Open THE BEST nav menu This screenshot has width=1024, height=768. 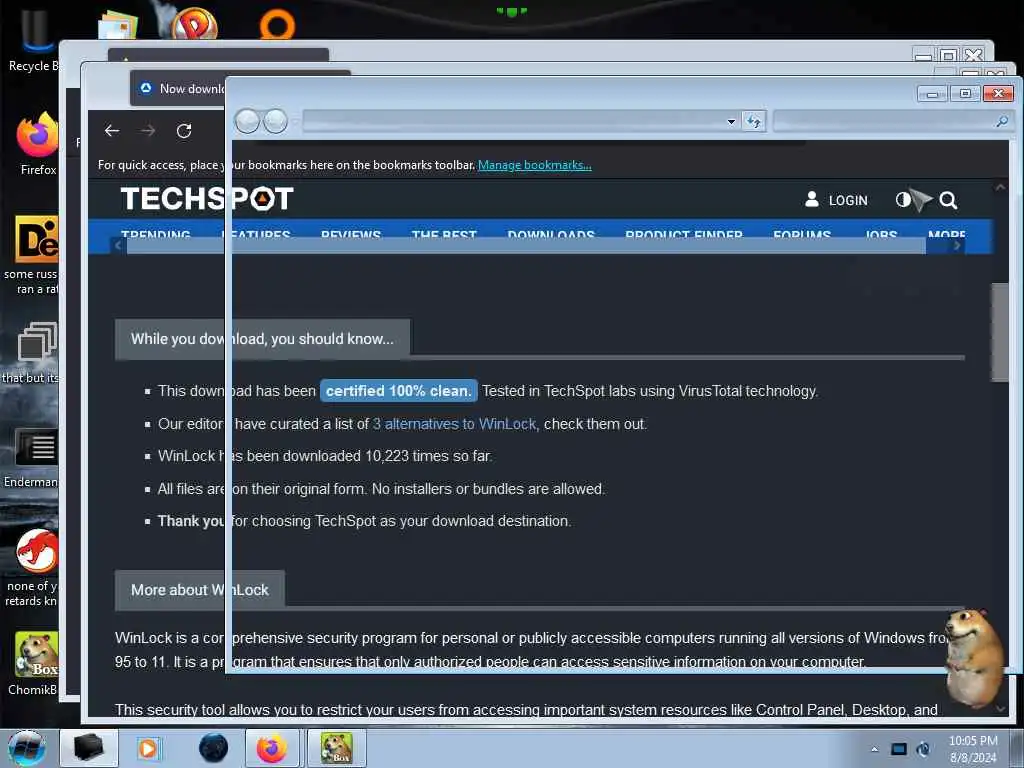pyautogui.click(x=444, y=233)
